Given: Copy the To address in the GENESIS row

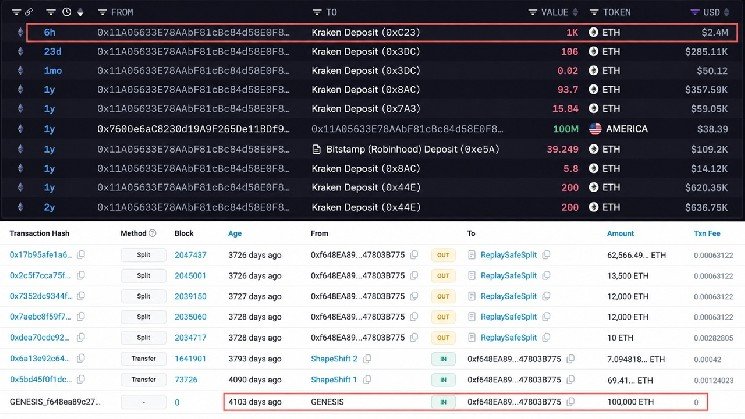Looking at the screenshot, I should (571, 402).
